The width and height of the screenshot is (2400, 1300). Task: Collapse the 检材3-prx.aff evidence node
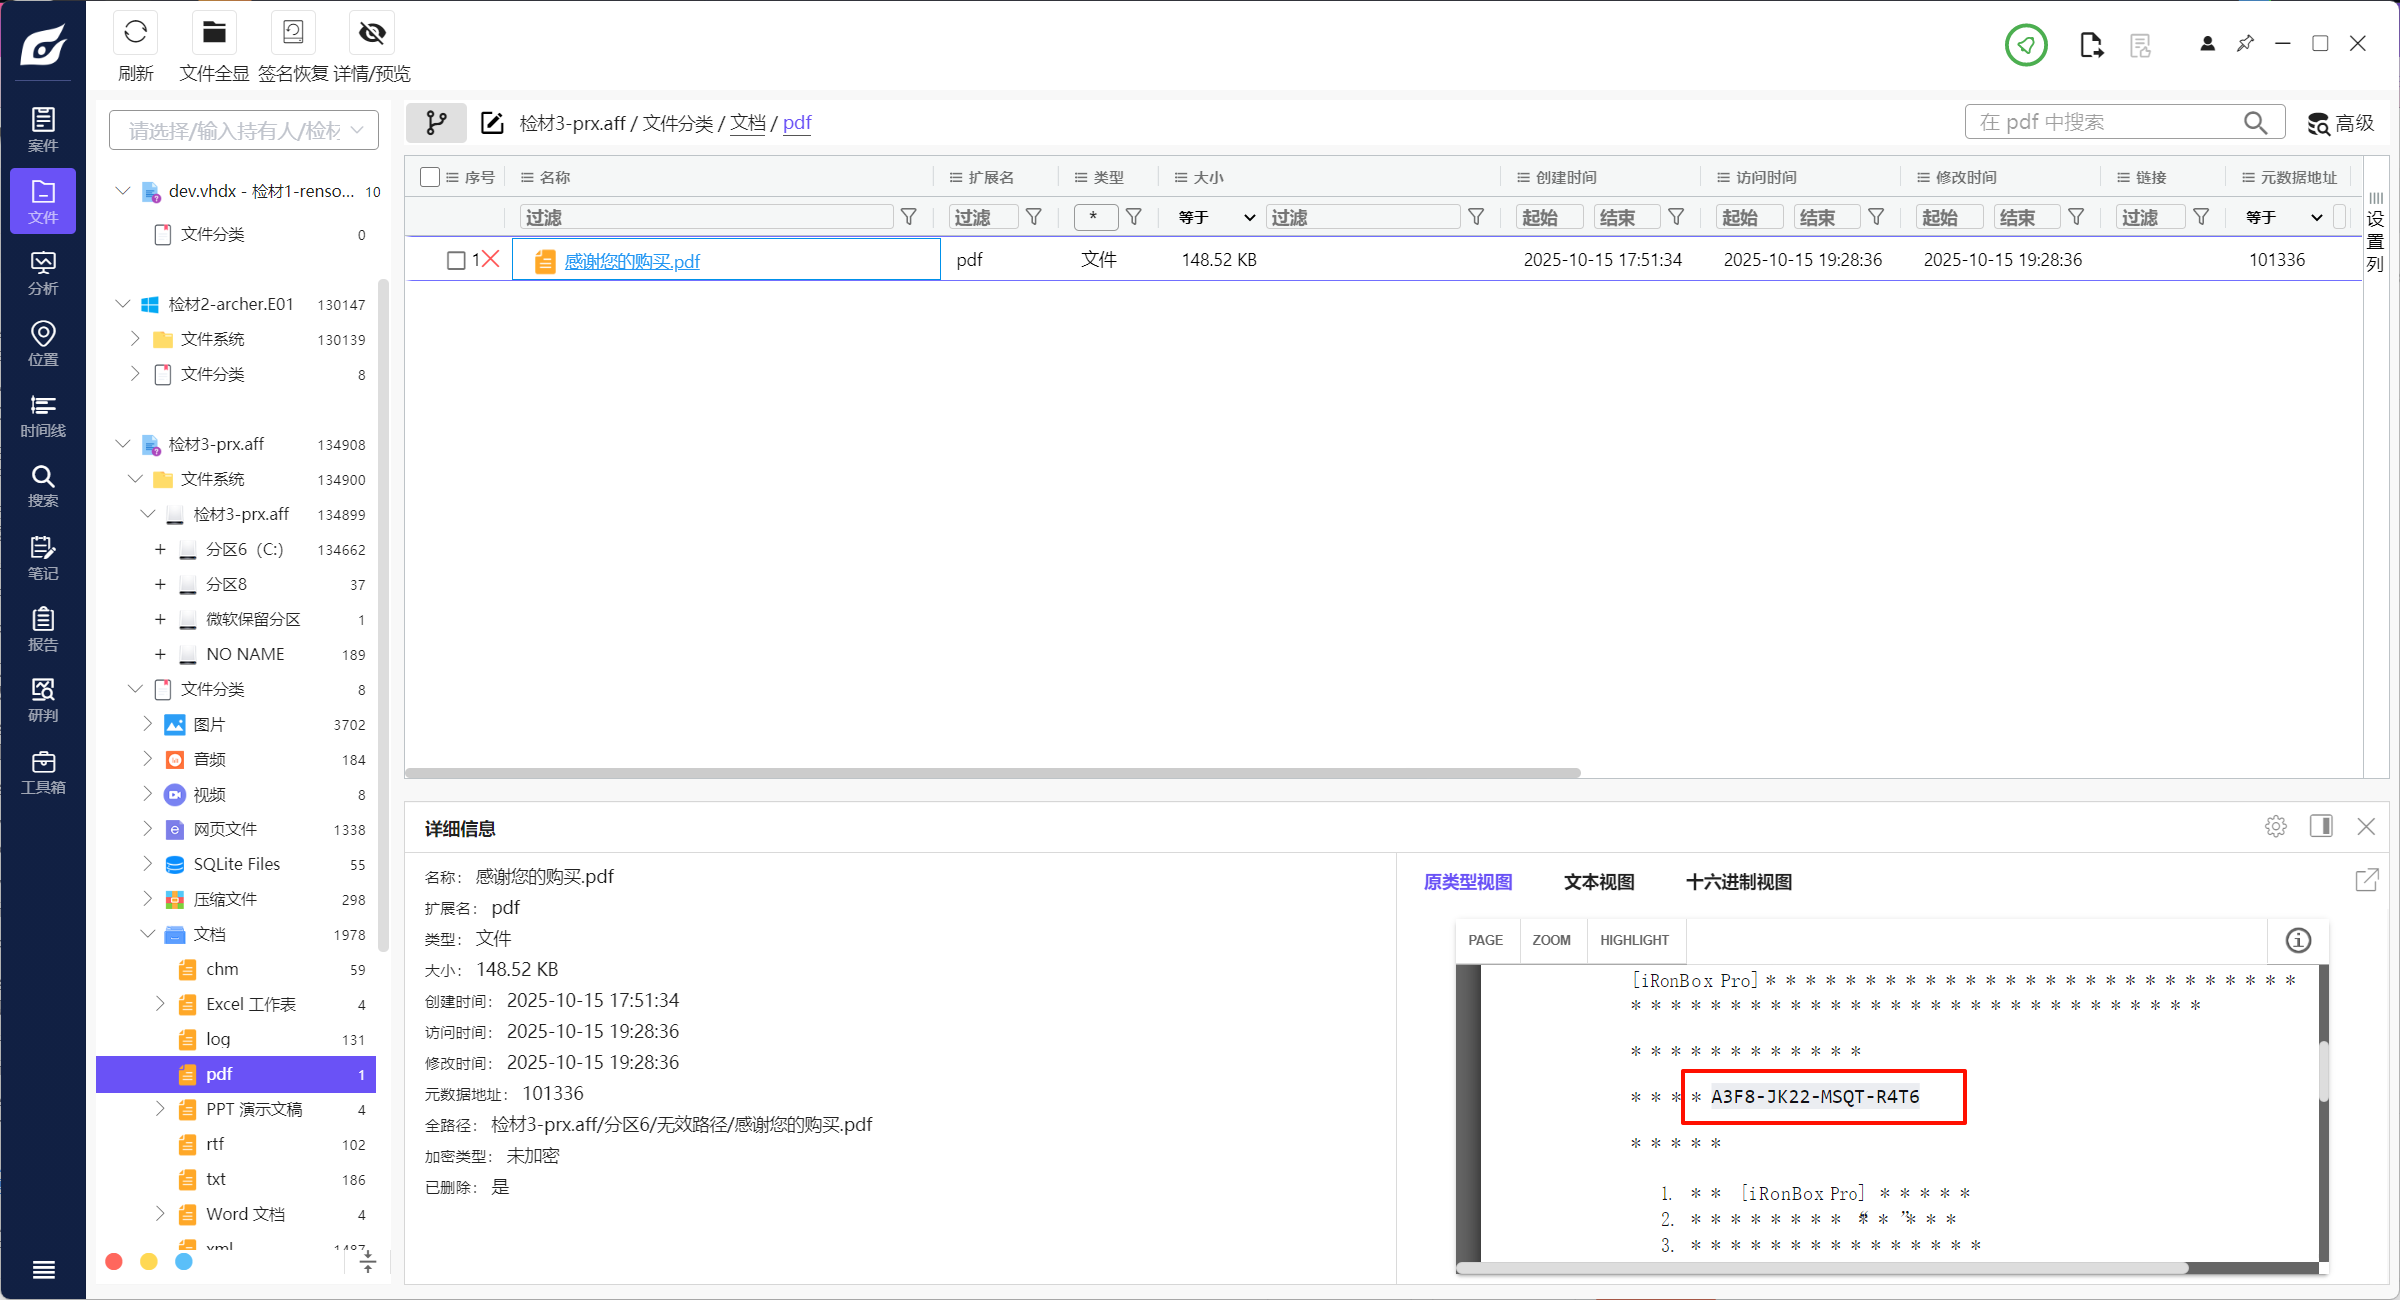tap(123, 444)
